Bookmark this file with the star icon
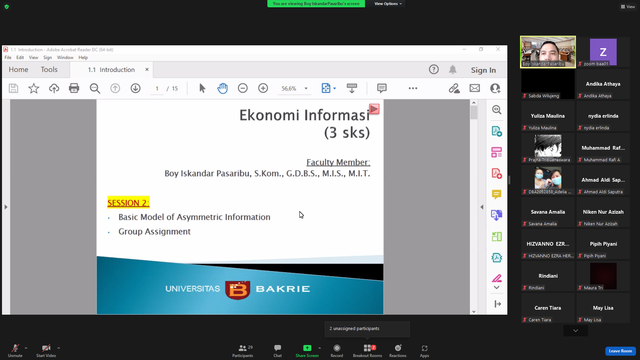The height and width of the screenshot is (360, 640). click(33, 88)
